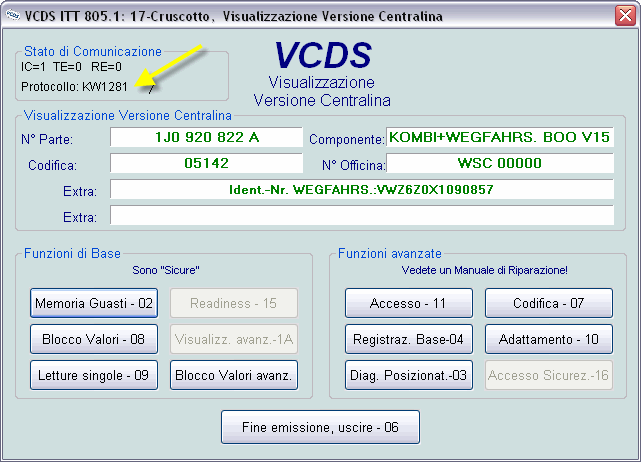Click the N° Officina field WSC 00000
The height and width of the screenshot is (462, 641).
tap(500, 163)
